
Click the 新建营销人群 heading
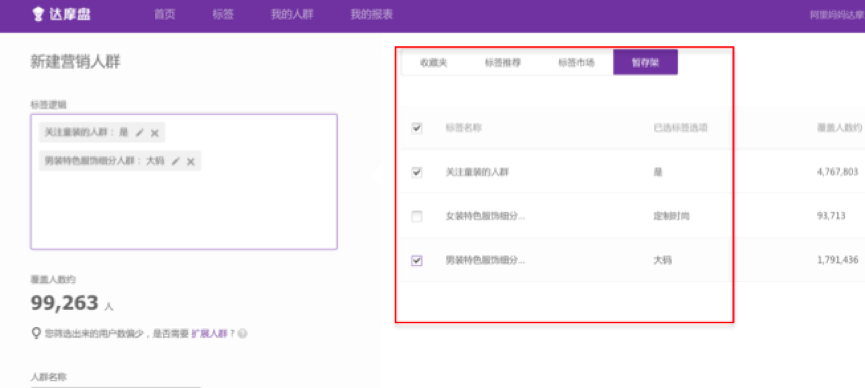(x=75, y=62)
